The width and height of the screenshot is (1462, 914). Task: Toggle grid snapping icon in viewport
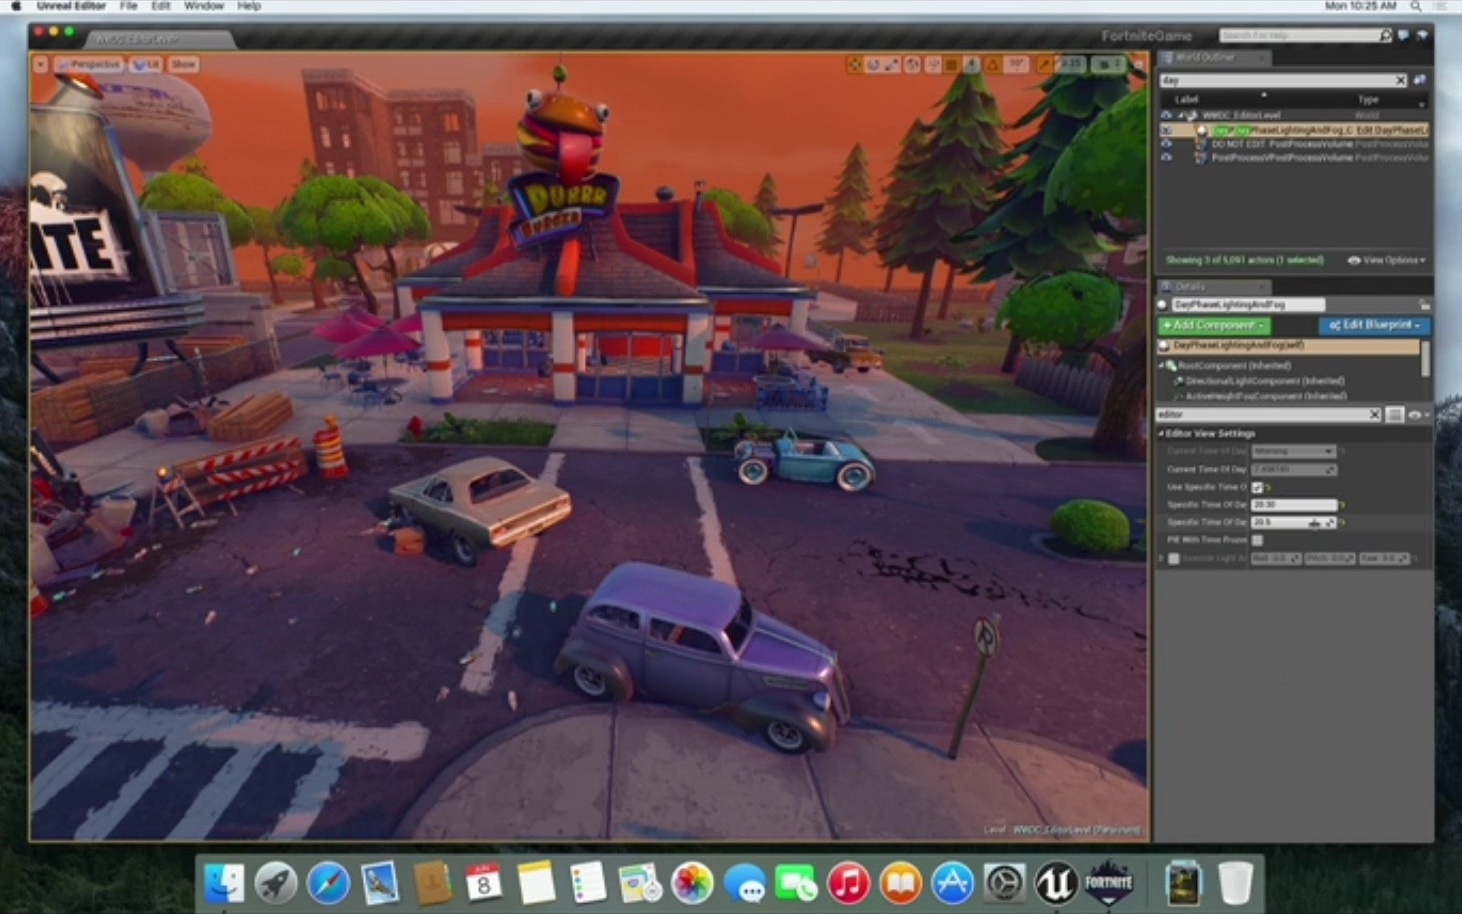point(952,64)
